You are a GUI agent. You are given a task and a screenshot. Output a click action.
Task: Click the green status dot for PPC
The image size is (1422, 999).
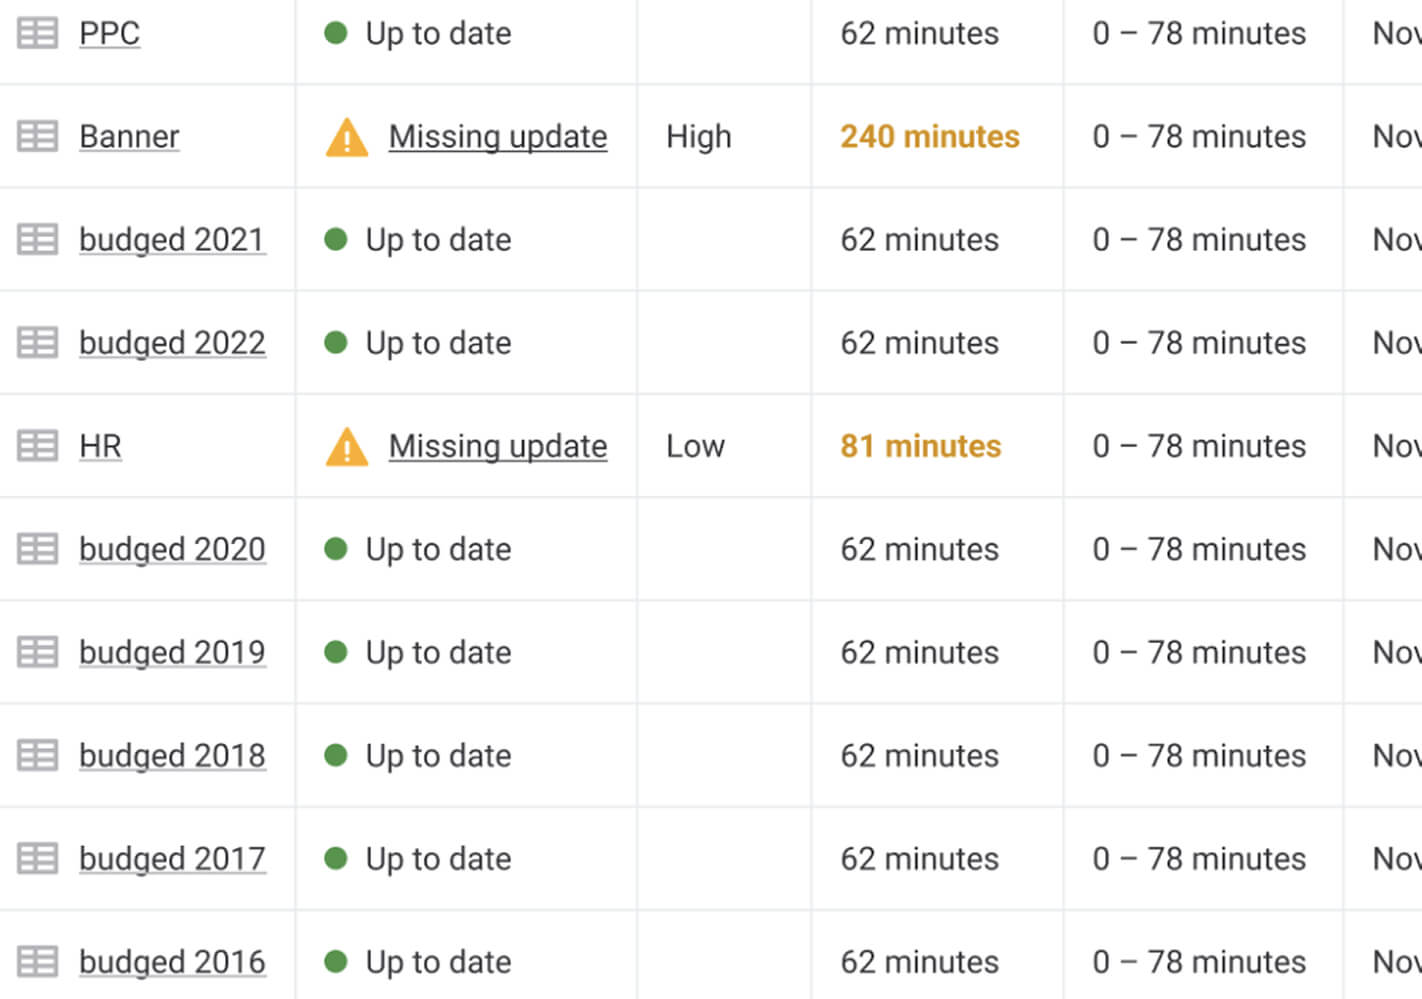pos(336,33)
